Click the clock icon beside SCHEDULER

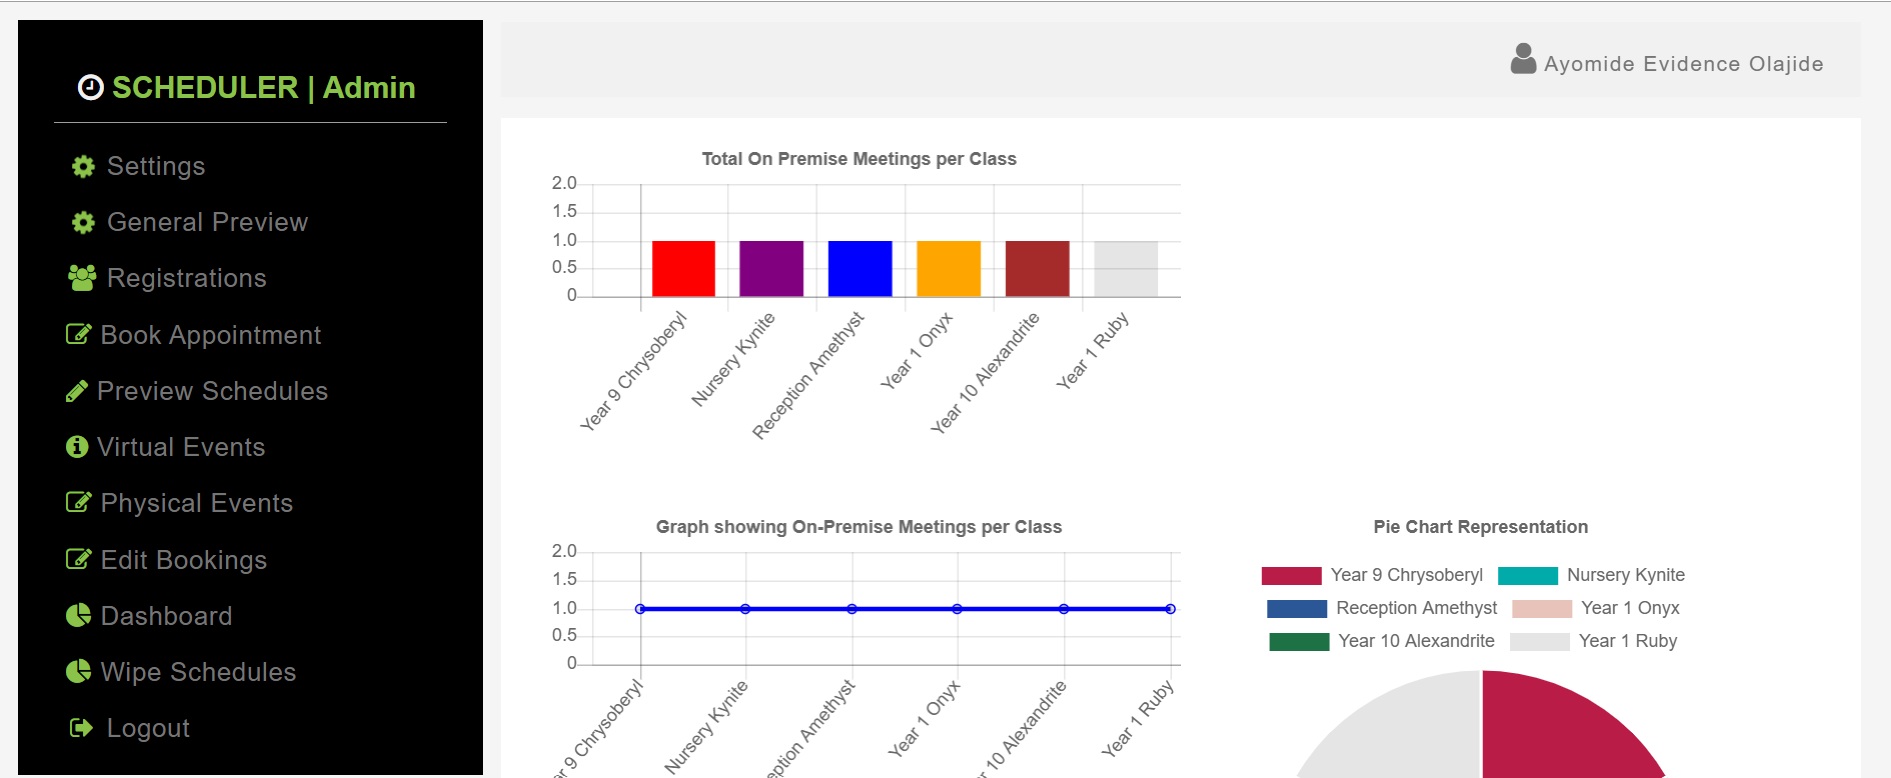coord(90,88)
